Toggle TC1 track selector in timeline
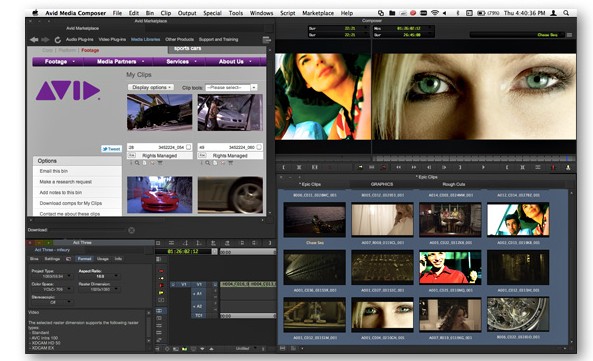This screenshot has width=593, height=361. coord(199,315)
